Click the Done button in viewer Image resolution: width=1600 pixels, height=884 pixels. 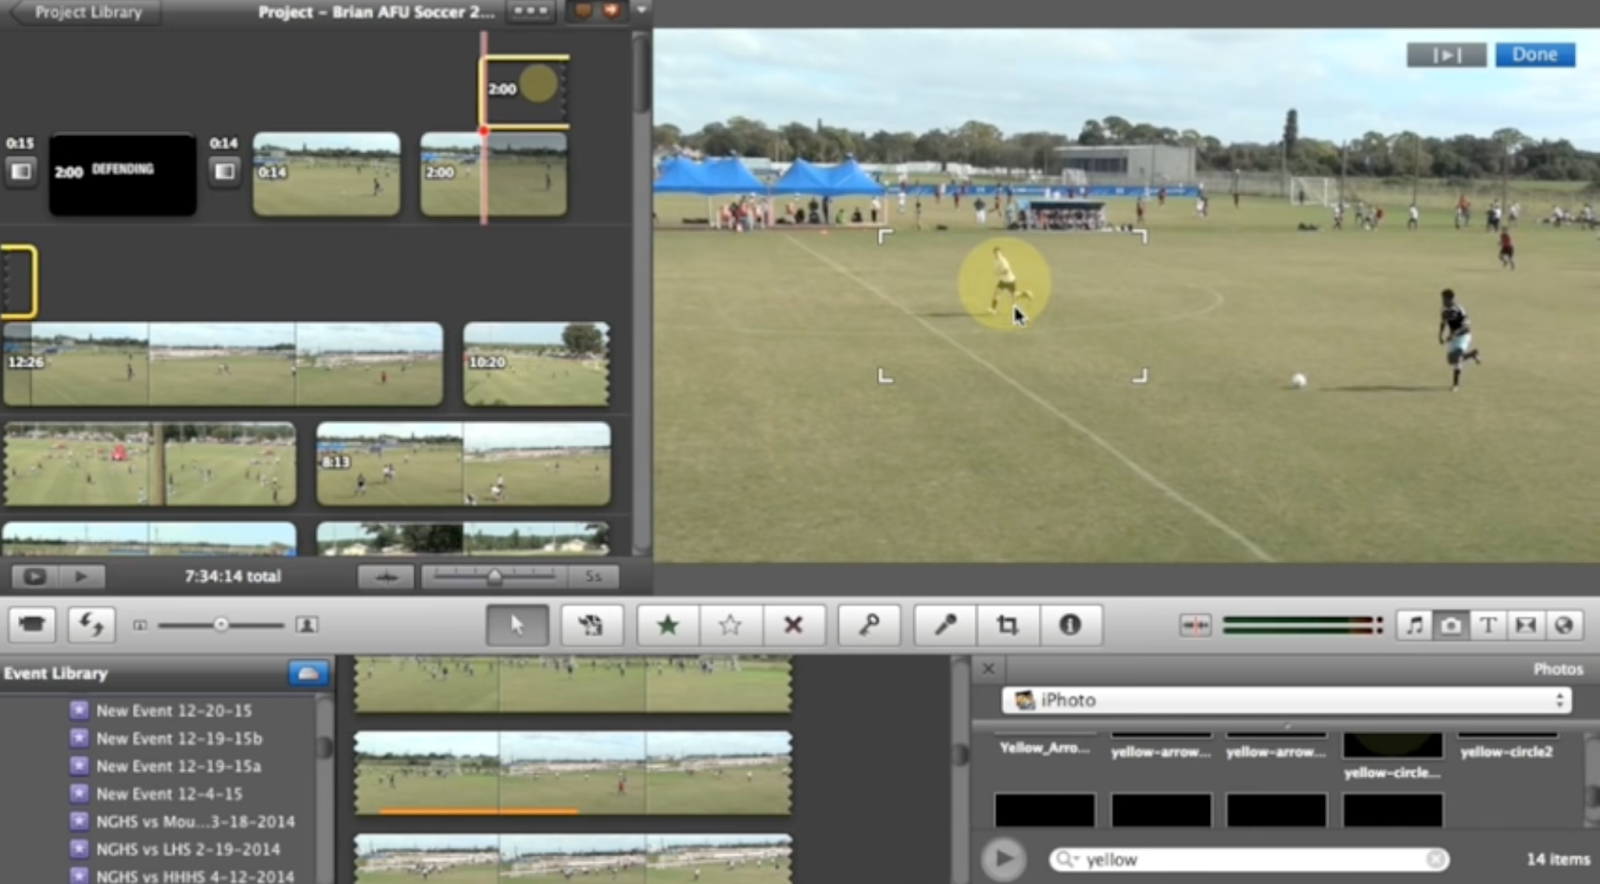click(x=1534, y=55)
